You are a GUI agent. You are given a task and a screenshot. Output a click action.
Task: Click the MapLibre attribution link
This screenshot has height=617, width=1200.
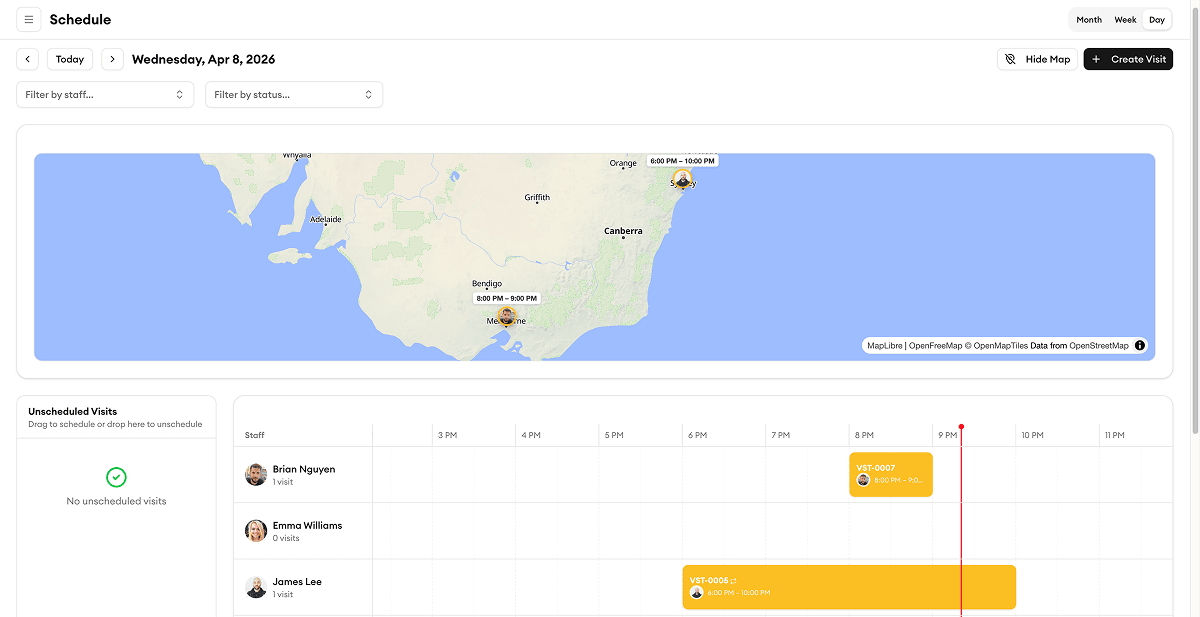point(884,345)
